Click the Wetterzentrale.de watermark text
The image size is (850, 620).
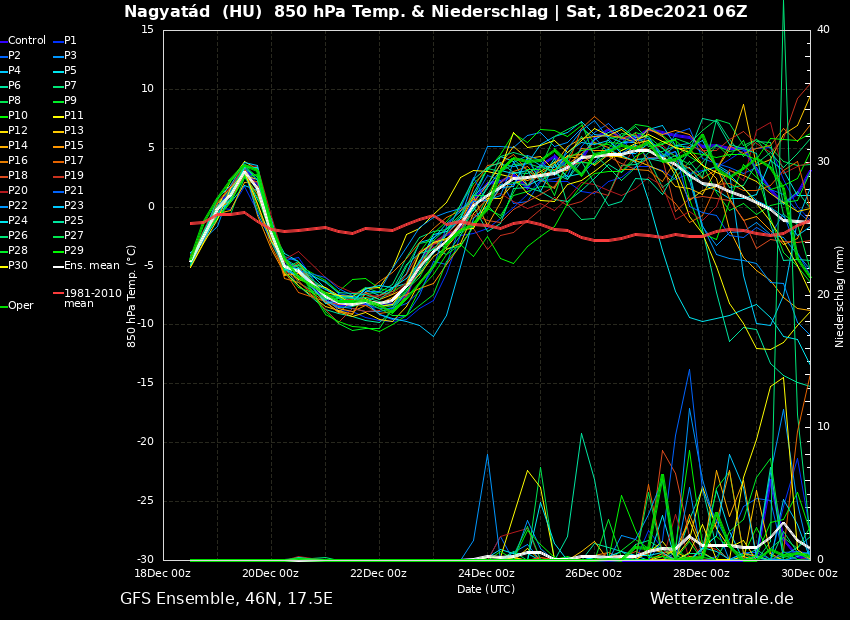pos(721,599)
